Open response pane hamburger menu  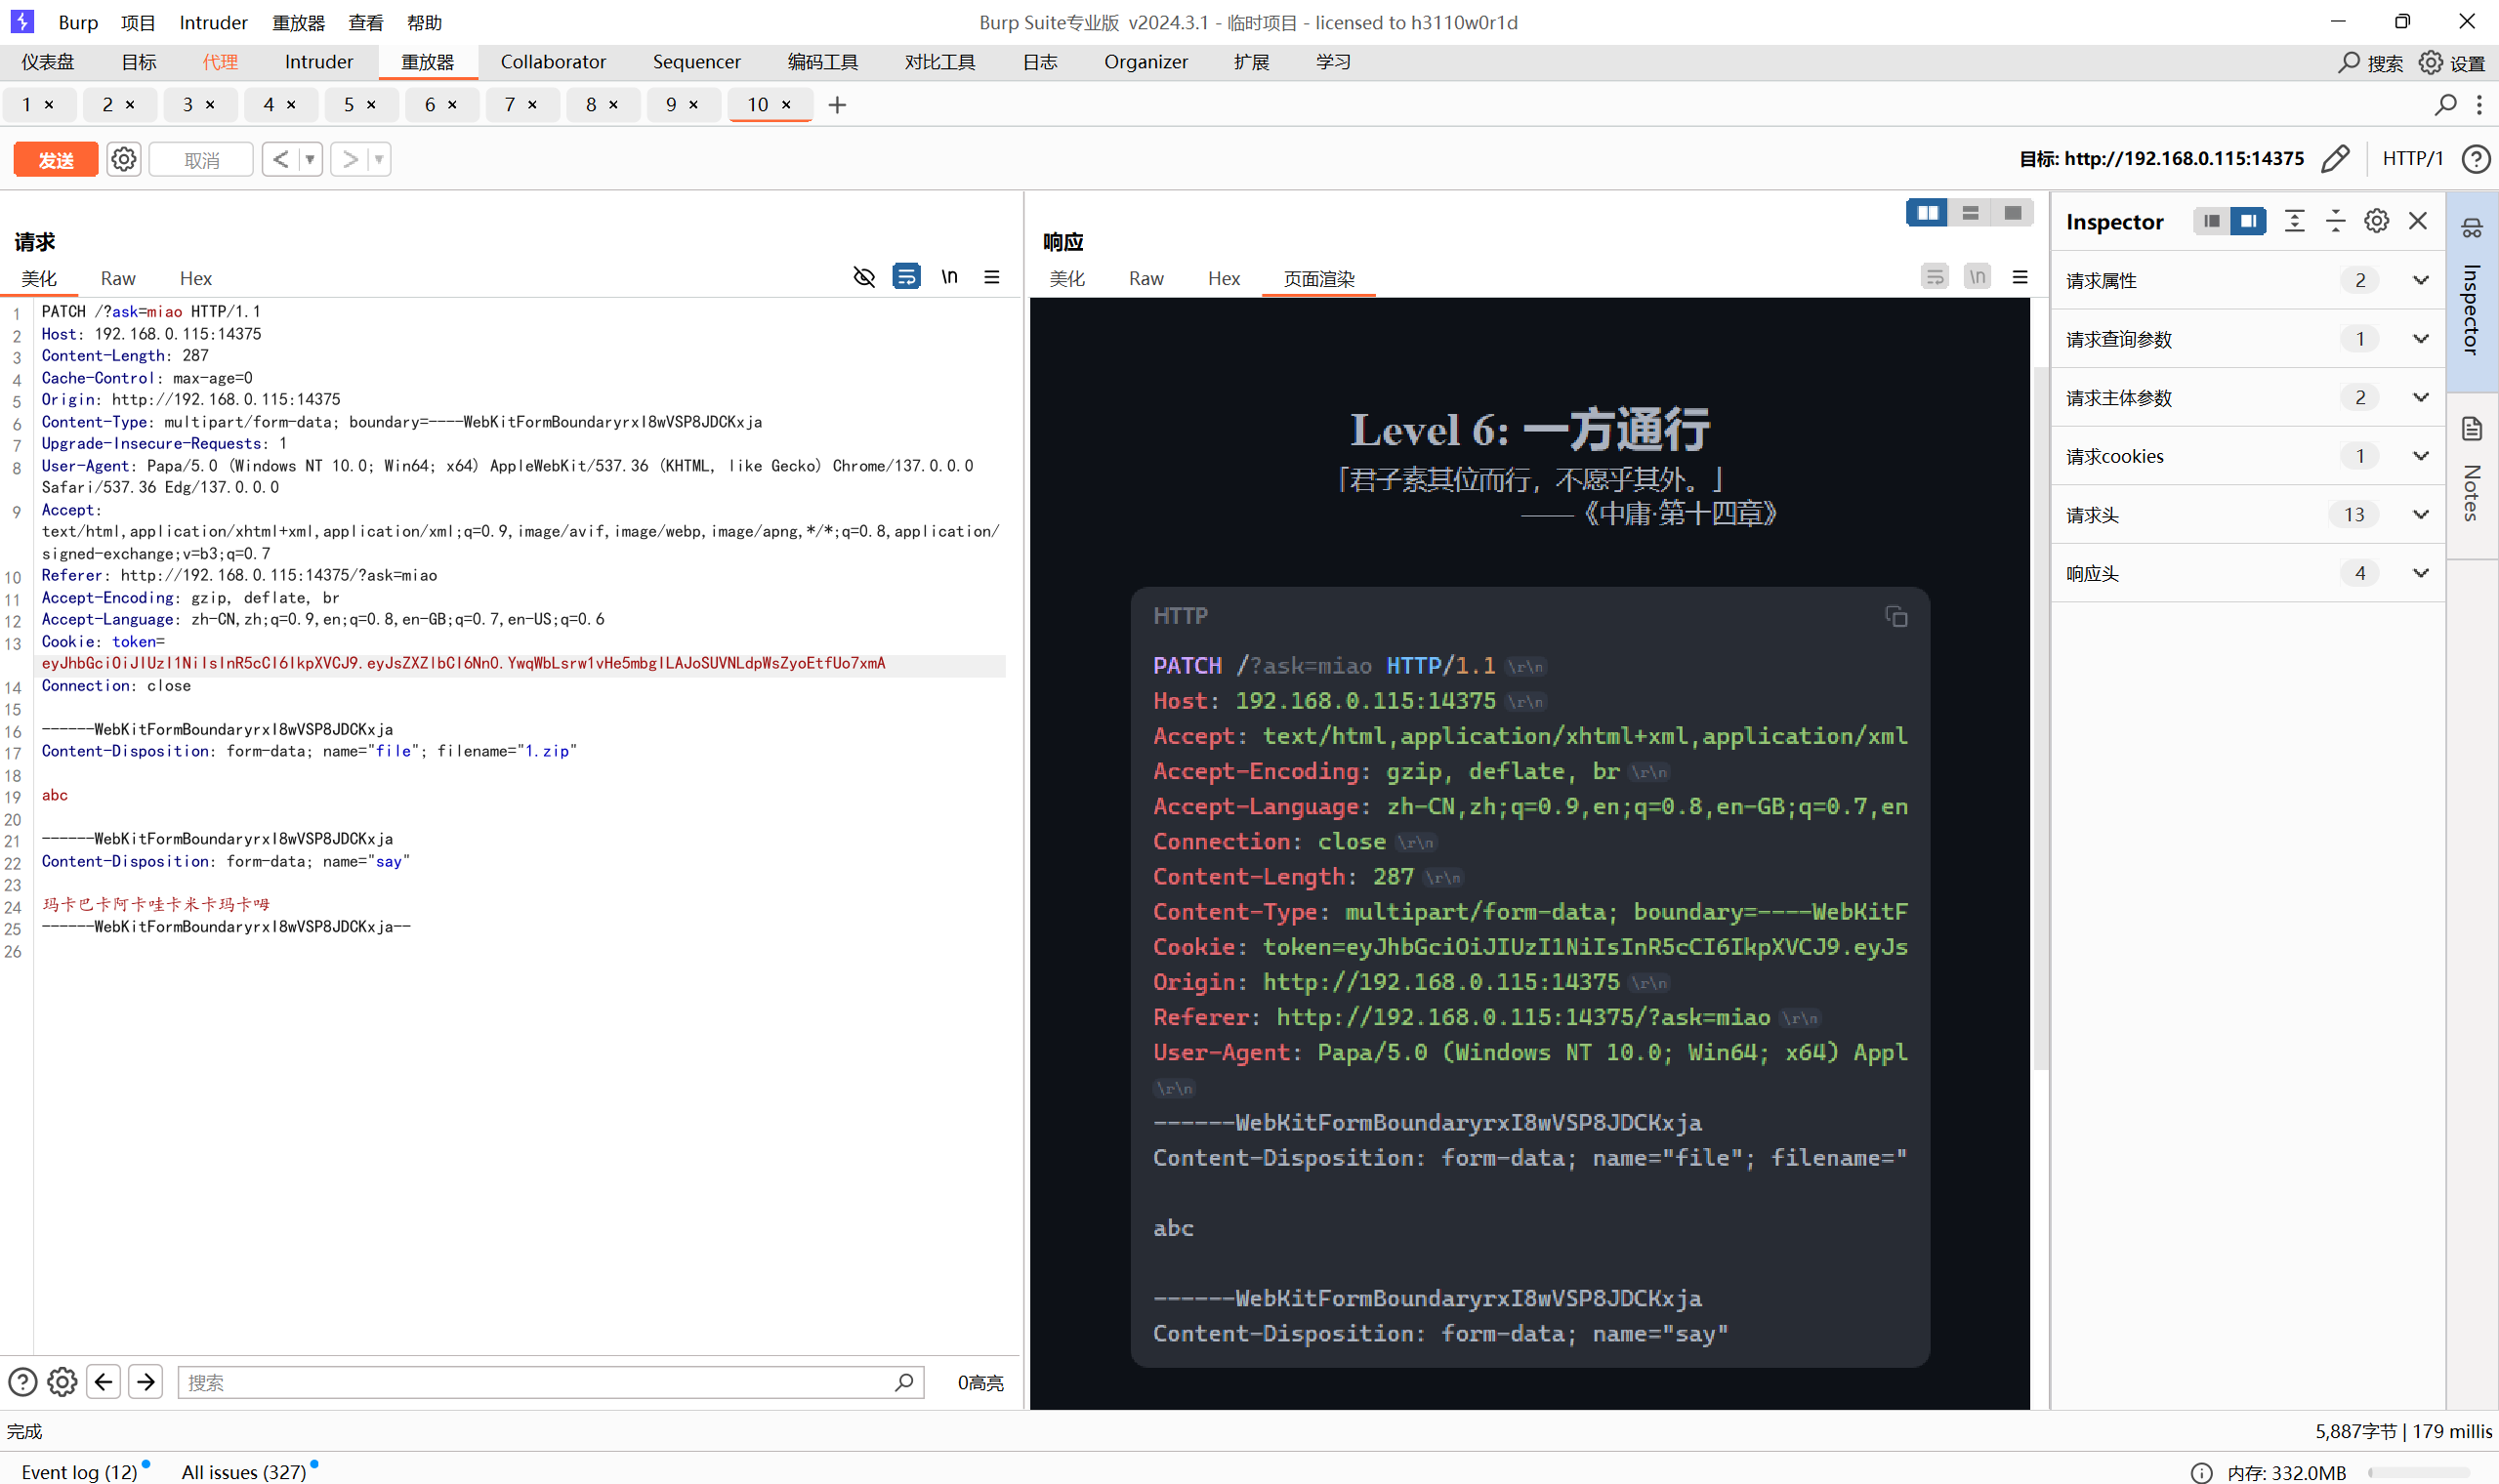(x=2020, y=277)
